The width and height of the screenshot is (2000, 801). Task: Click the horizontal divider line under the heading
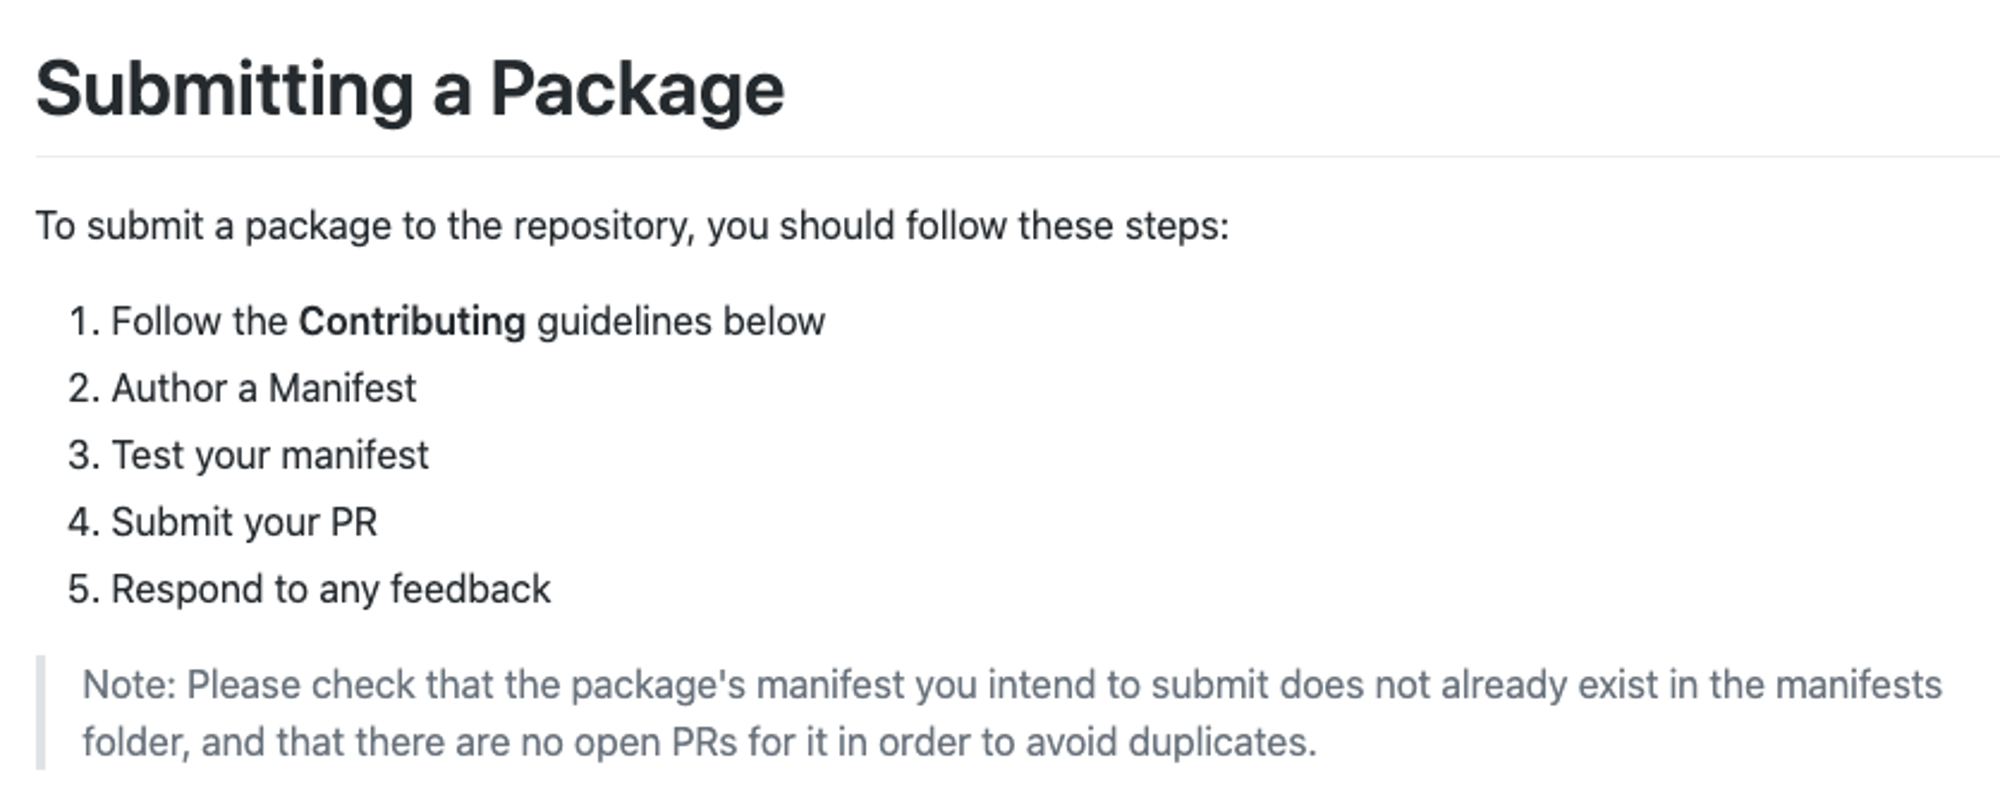point(1017,156)
